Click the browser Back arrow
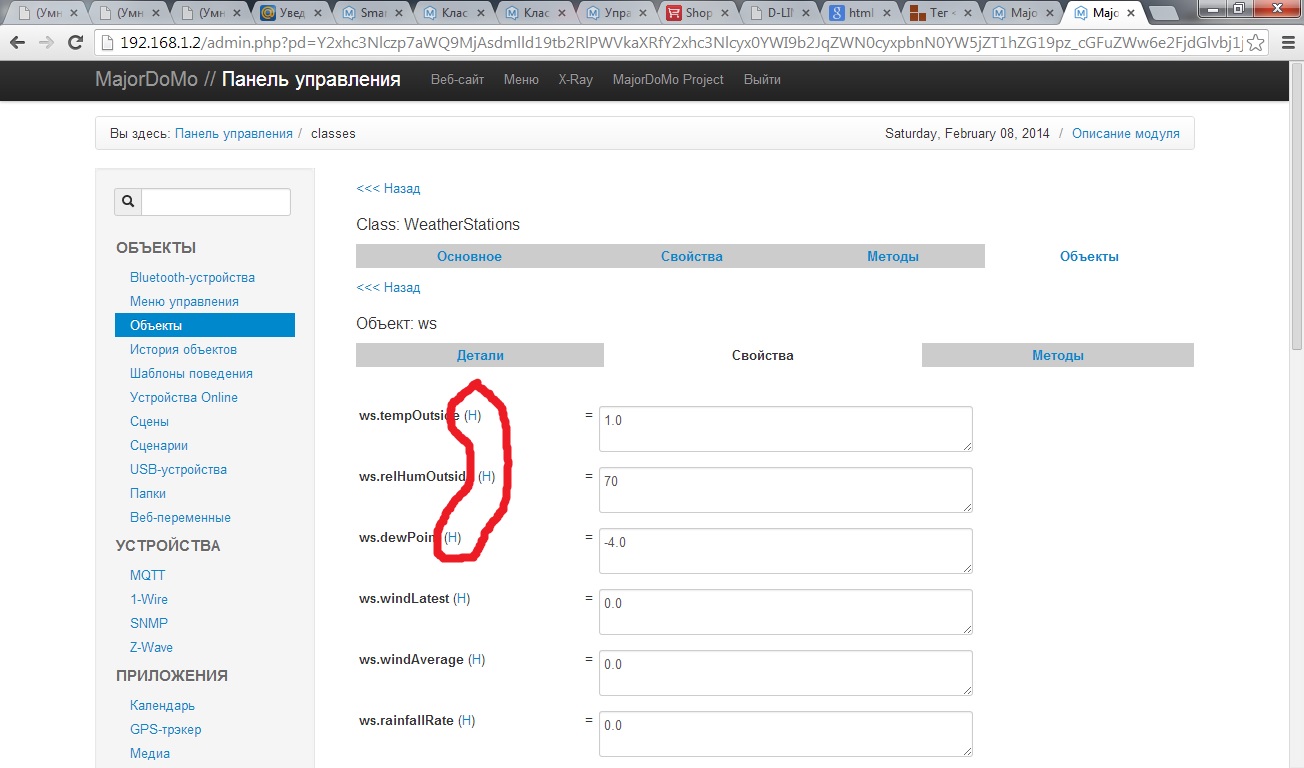The height and width of the screenshot is (768, 1304). click(x=18, y=44)
